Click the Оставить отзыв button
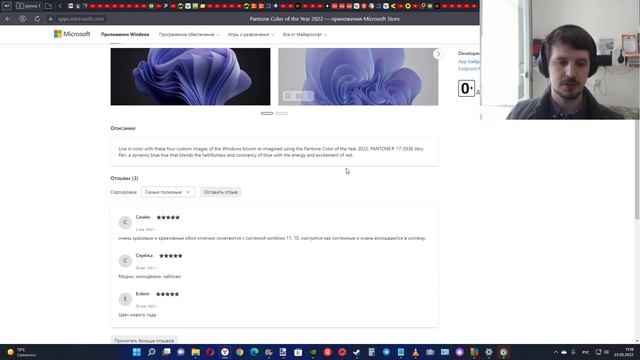Viewport: 640px width, 360px height. coord(220,192)
